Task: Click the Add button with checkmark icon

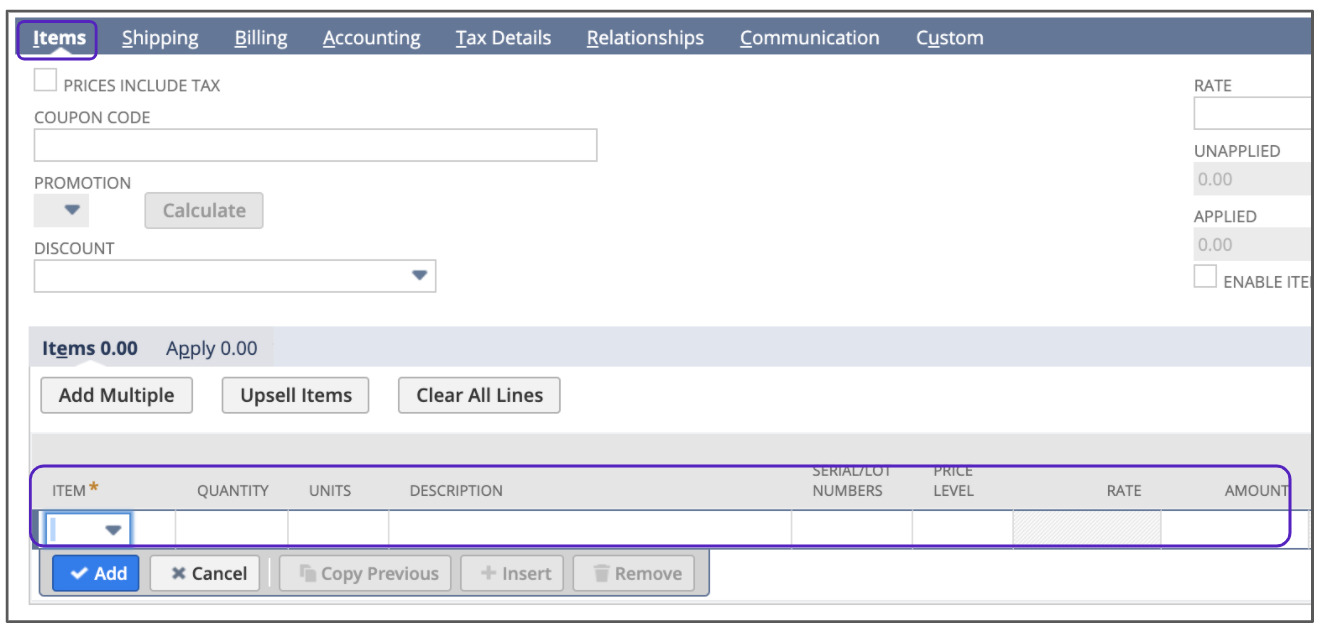Action: pyautogui.click(x=96, y=574)
